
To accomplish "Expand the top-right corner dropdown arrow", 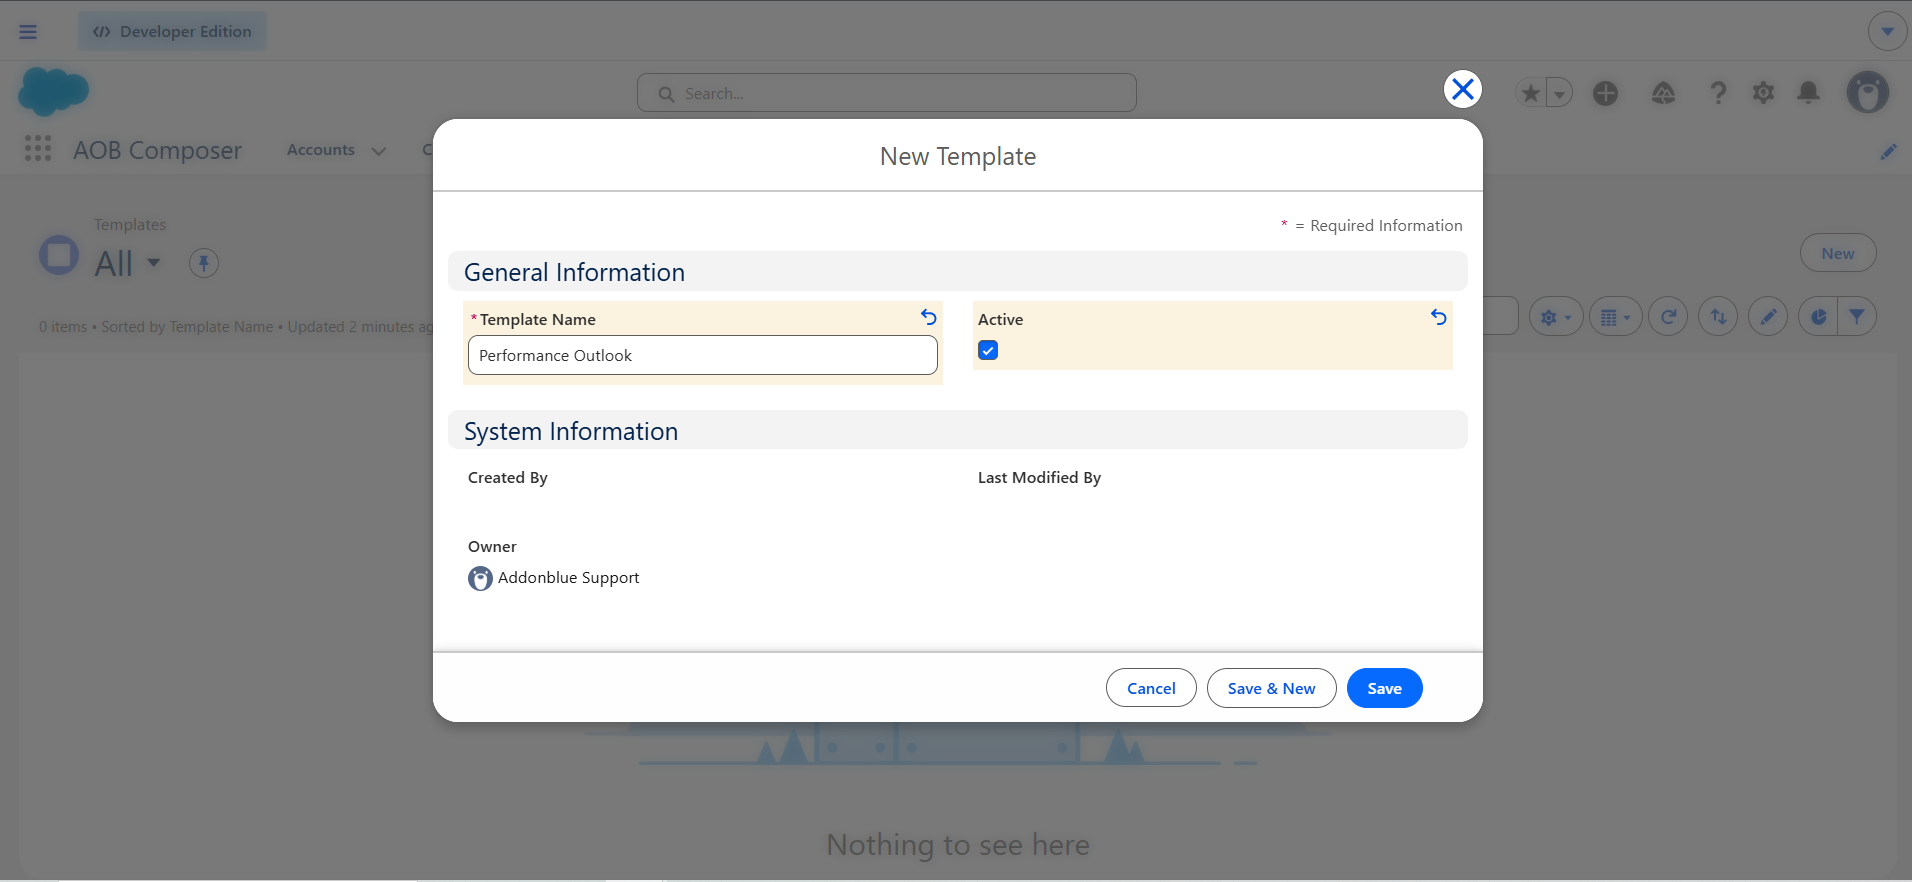I will (1887, 31).
